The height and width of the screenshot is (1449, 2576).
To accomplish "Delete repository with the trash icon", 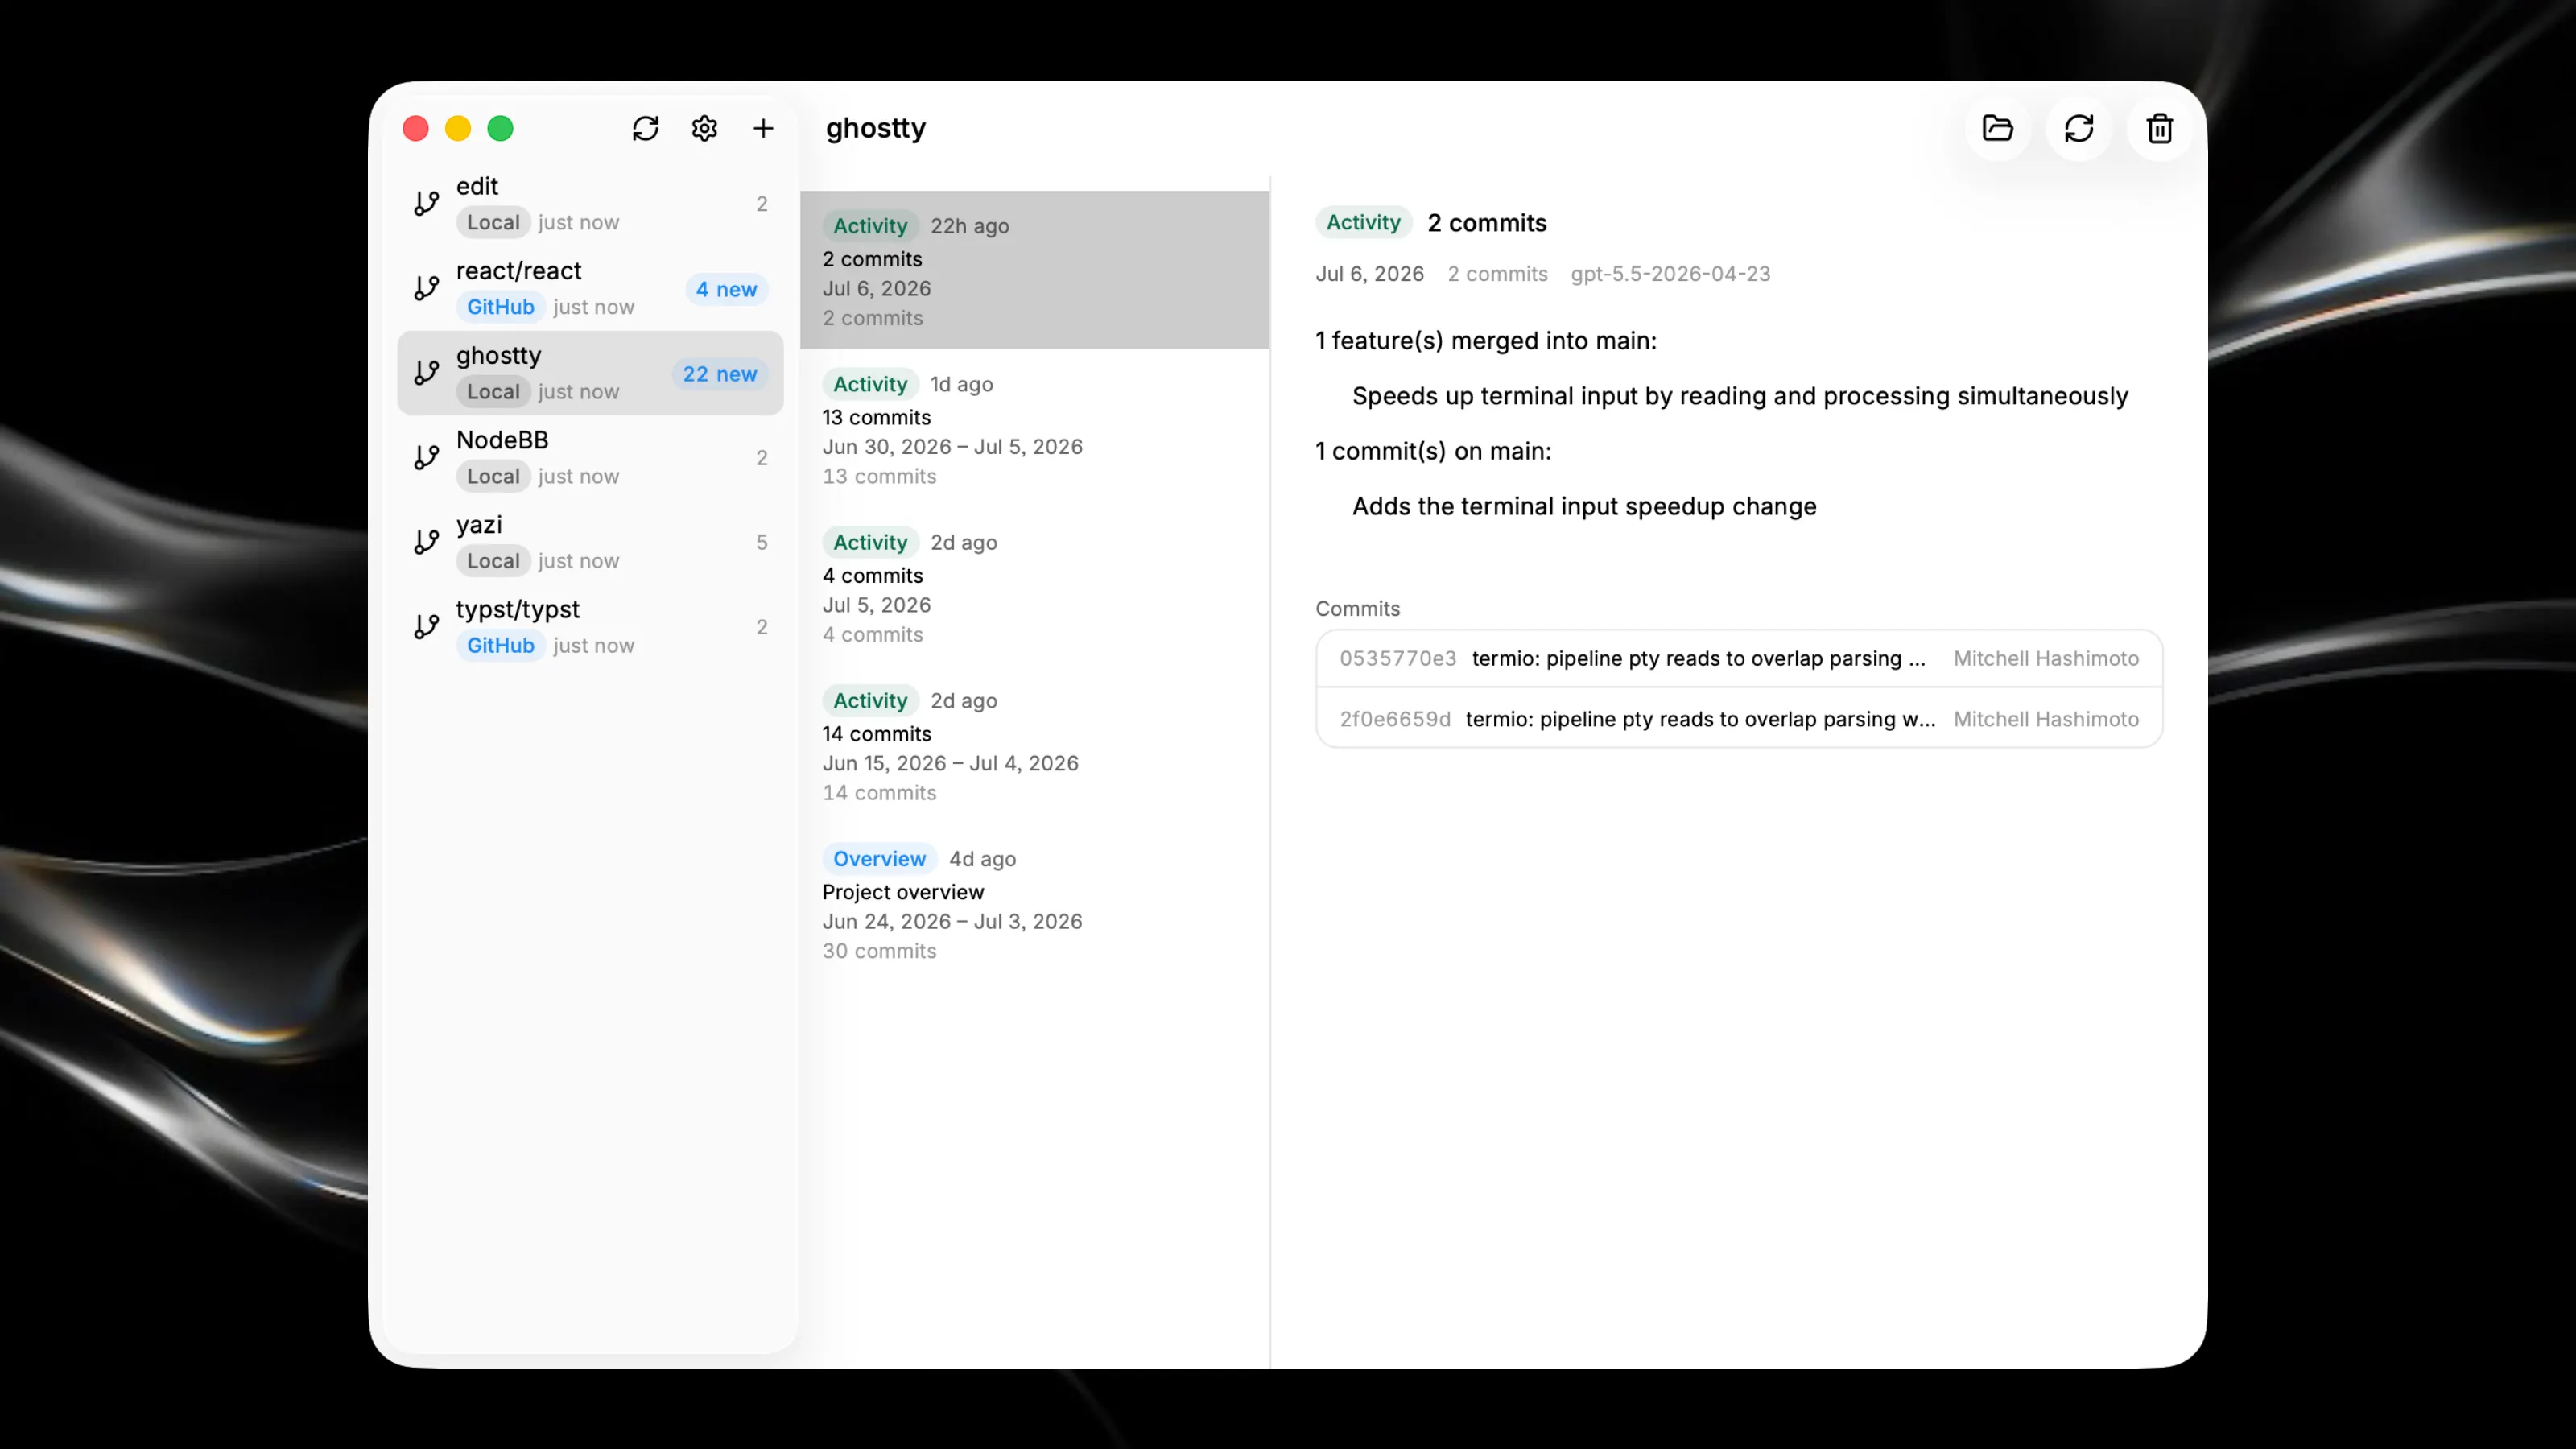I will (x=2159, y=128).
